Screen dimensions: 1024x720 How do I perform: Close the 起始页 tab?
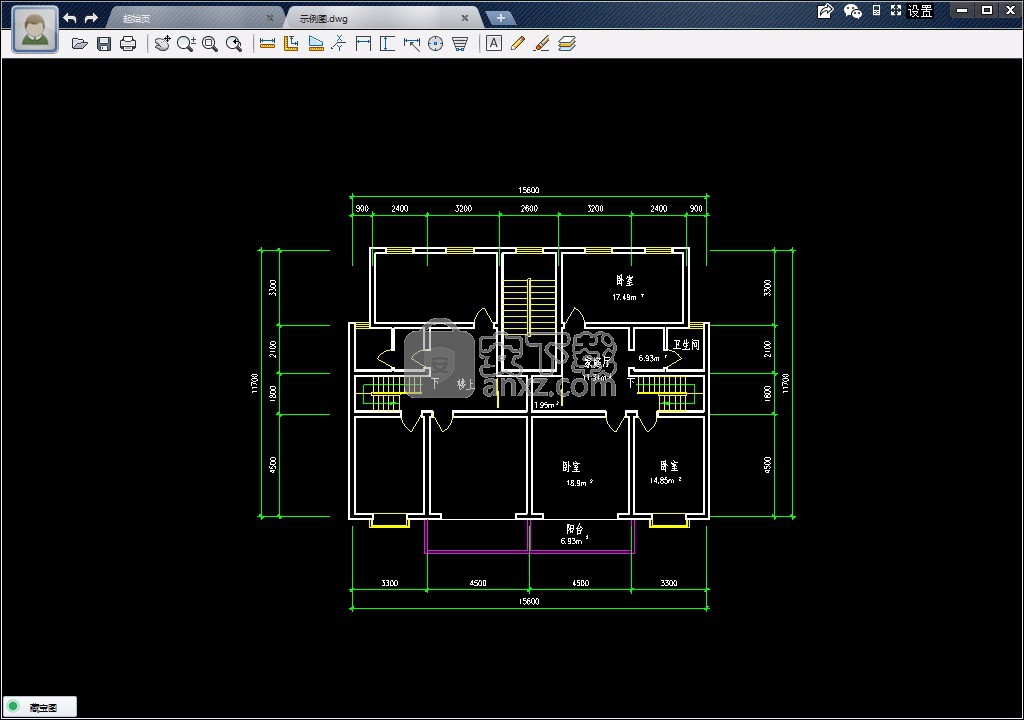(270, 18)
